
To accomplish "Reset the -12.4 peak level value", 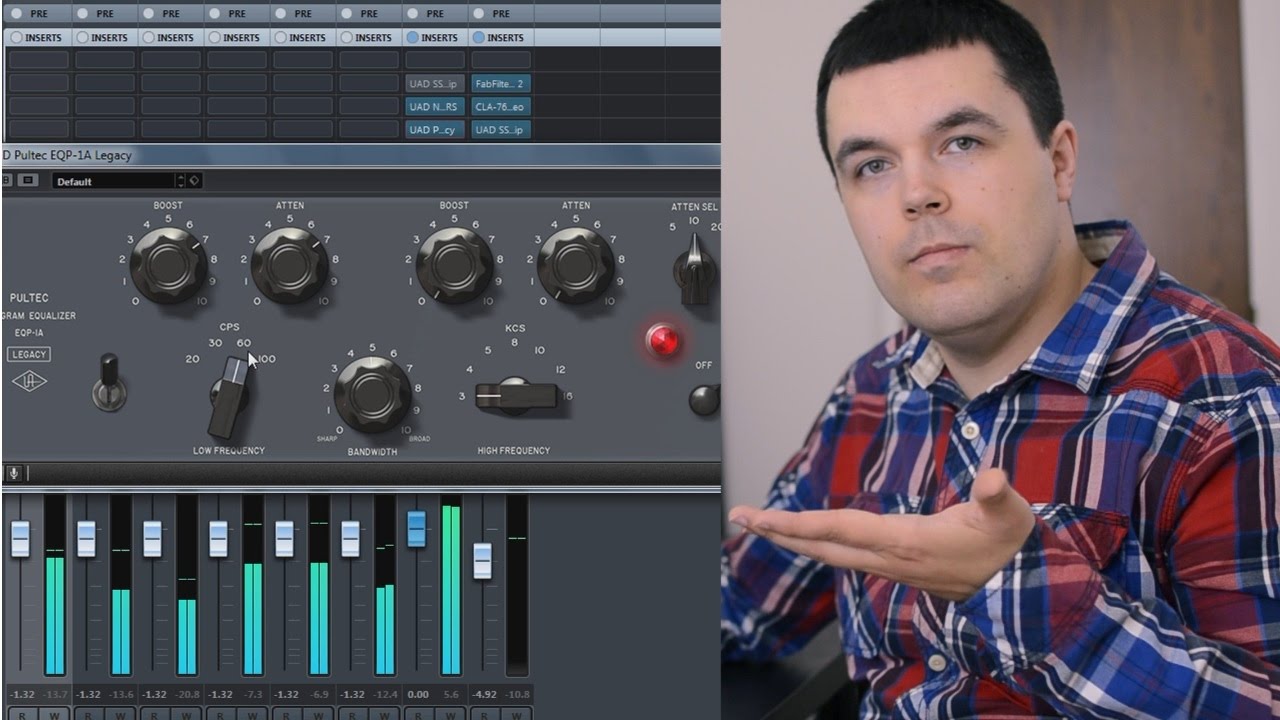I will coord(384,694).
